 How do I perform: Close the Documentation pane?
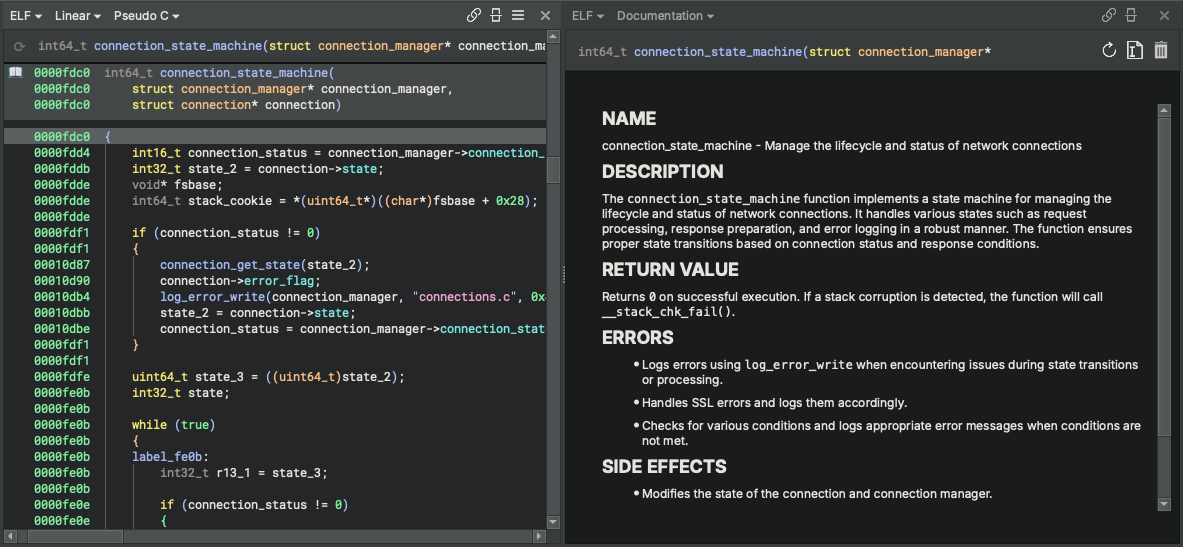pyautogui.click(x=1163, y=15)
